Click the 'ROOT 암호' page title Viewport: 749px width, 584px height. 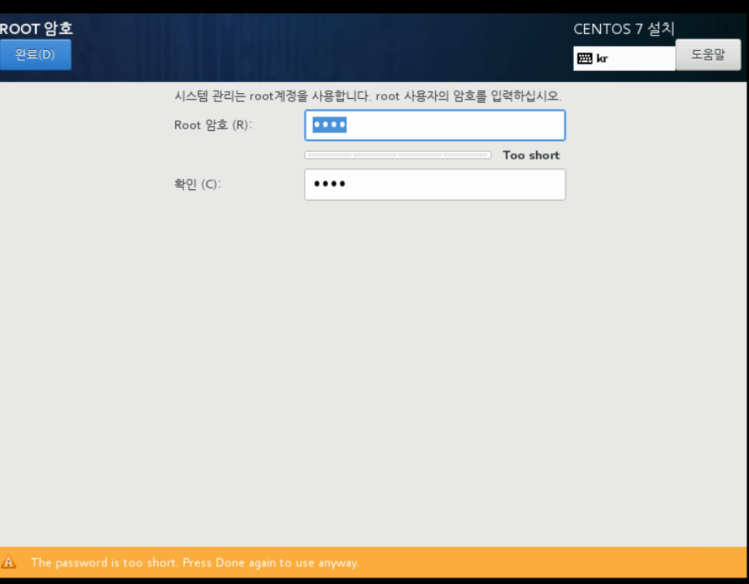[36, 29]
